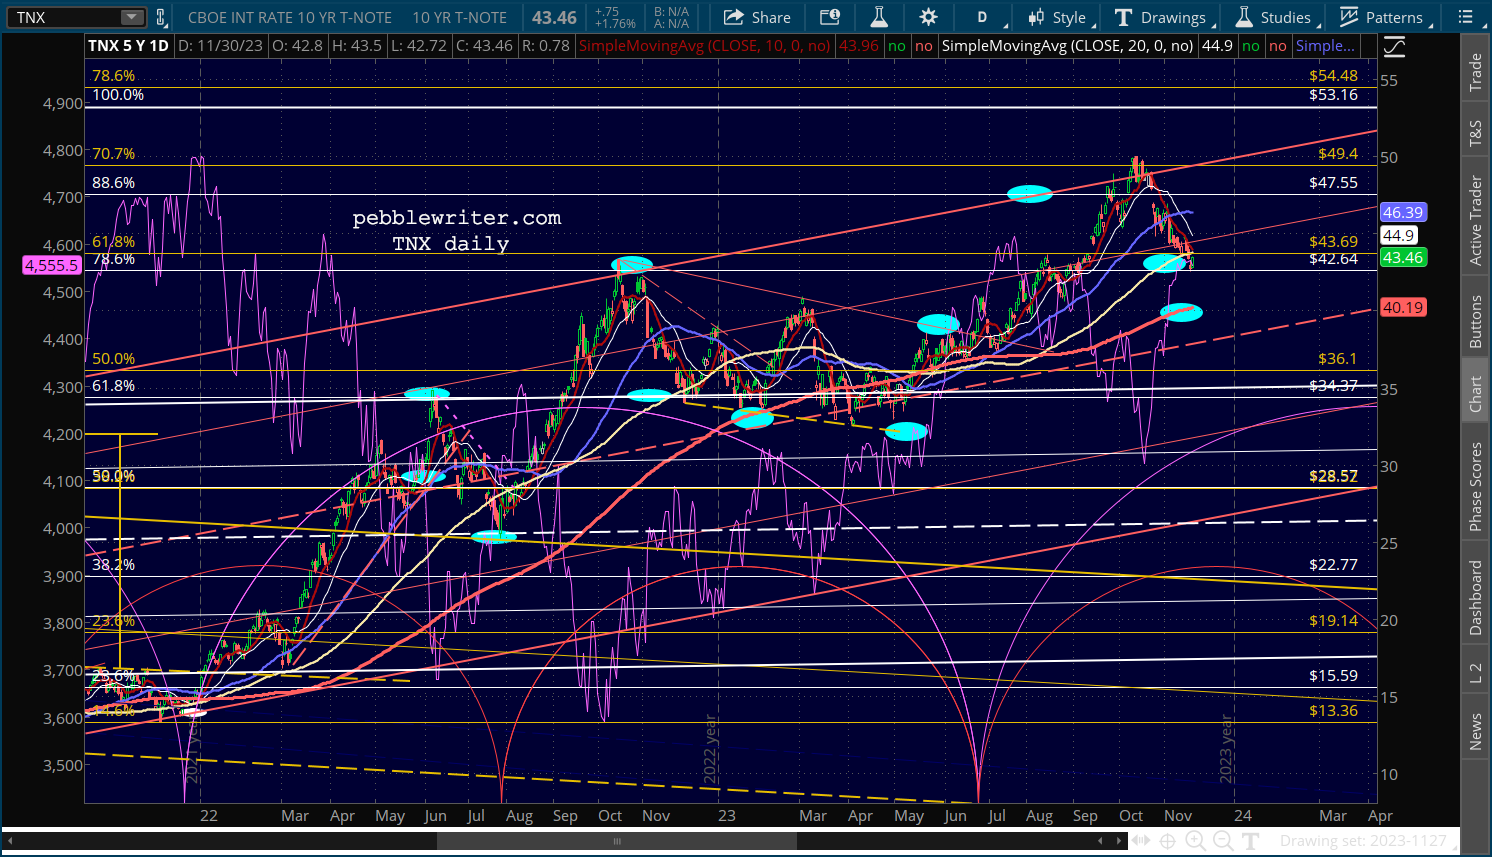The image size is (1492, 857).
Task: Click the SimpleMovingAvg (CLOSE, 20, 0, no) study label
Action: coord(1067,46)
